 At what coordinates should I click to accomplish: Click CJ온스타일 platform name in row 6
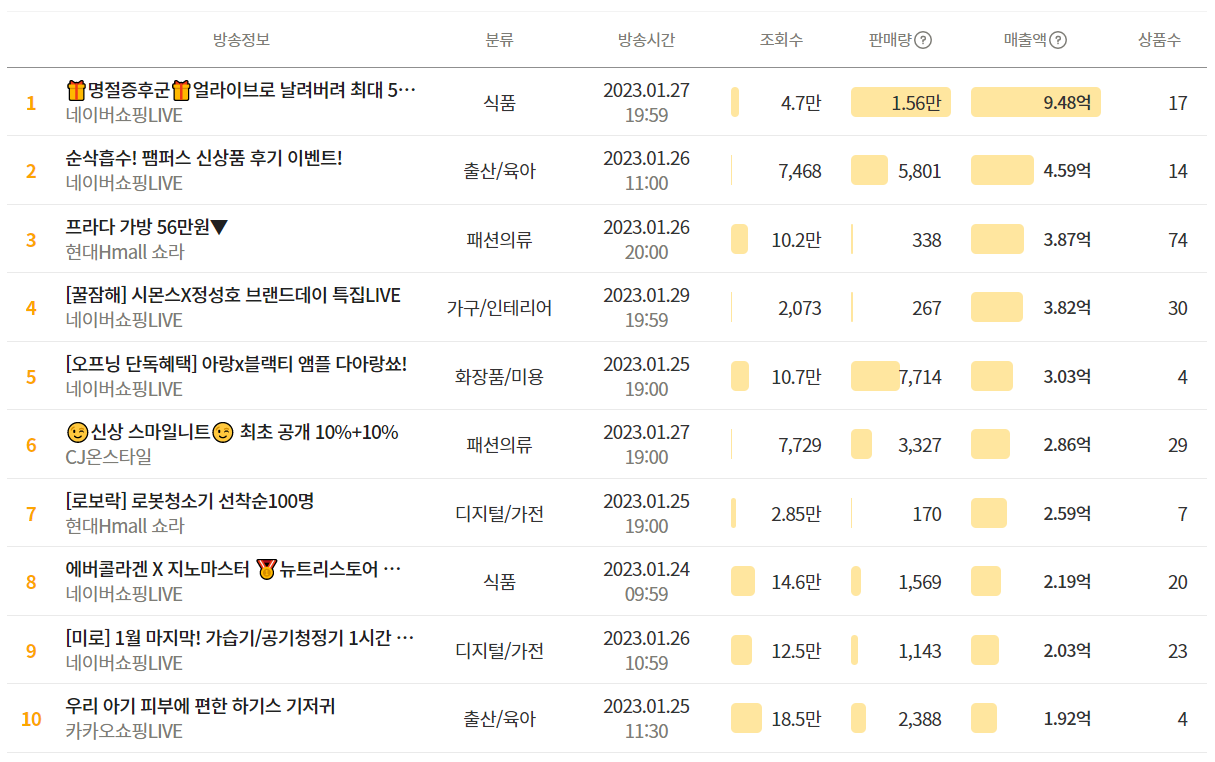pos(109,457)
